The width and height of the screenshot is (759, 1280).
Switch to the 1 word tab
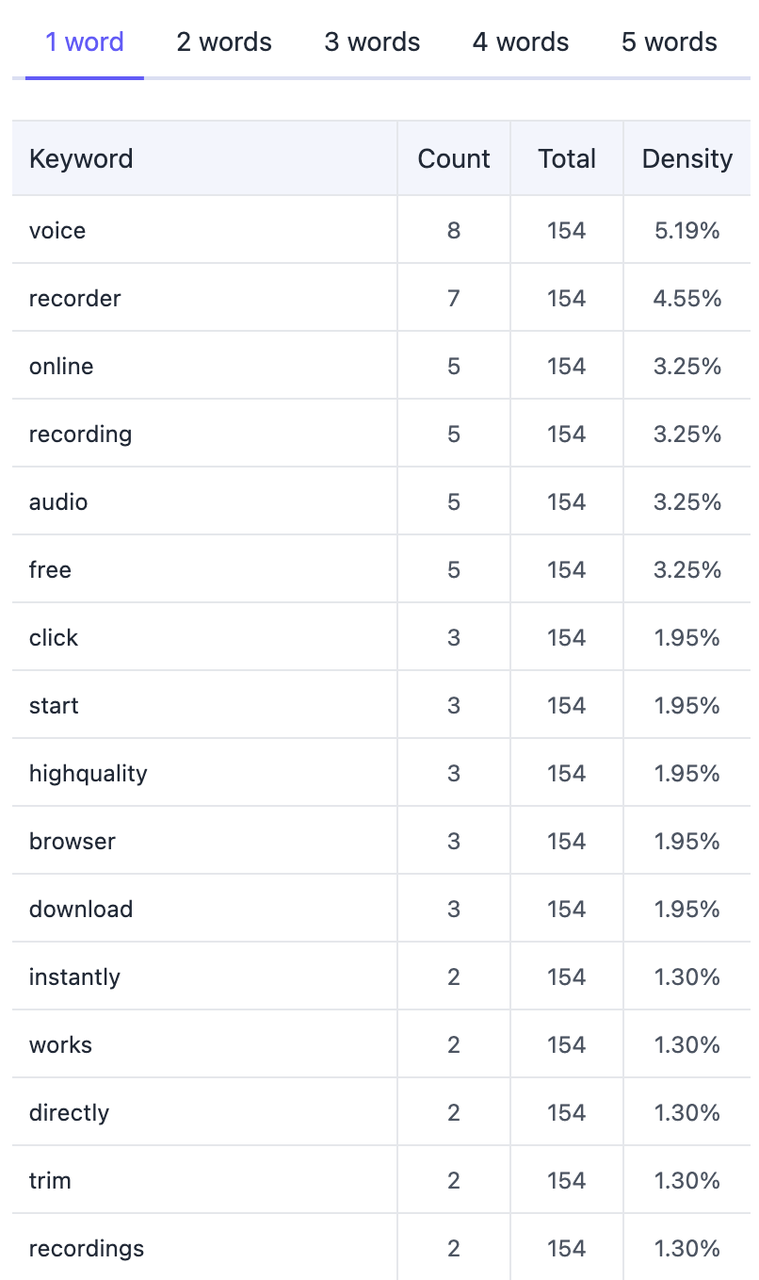pyautogui.click(x=84, y=42)
